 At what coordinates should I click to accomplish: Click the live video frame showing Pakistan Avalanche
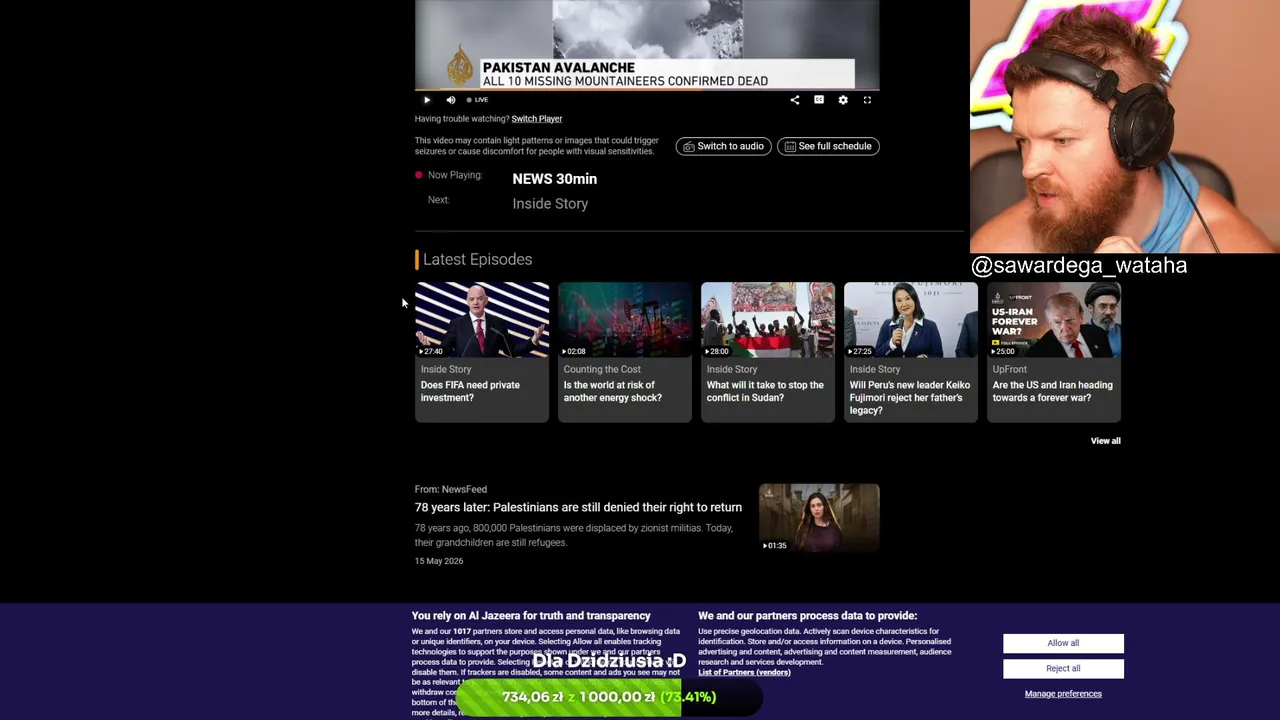pos(647,45)
